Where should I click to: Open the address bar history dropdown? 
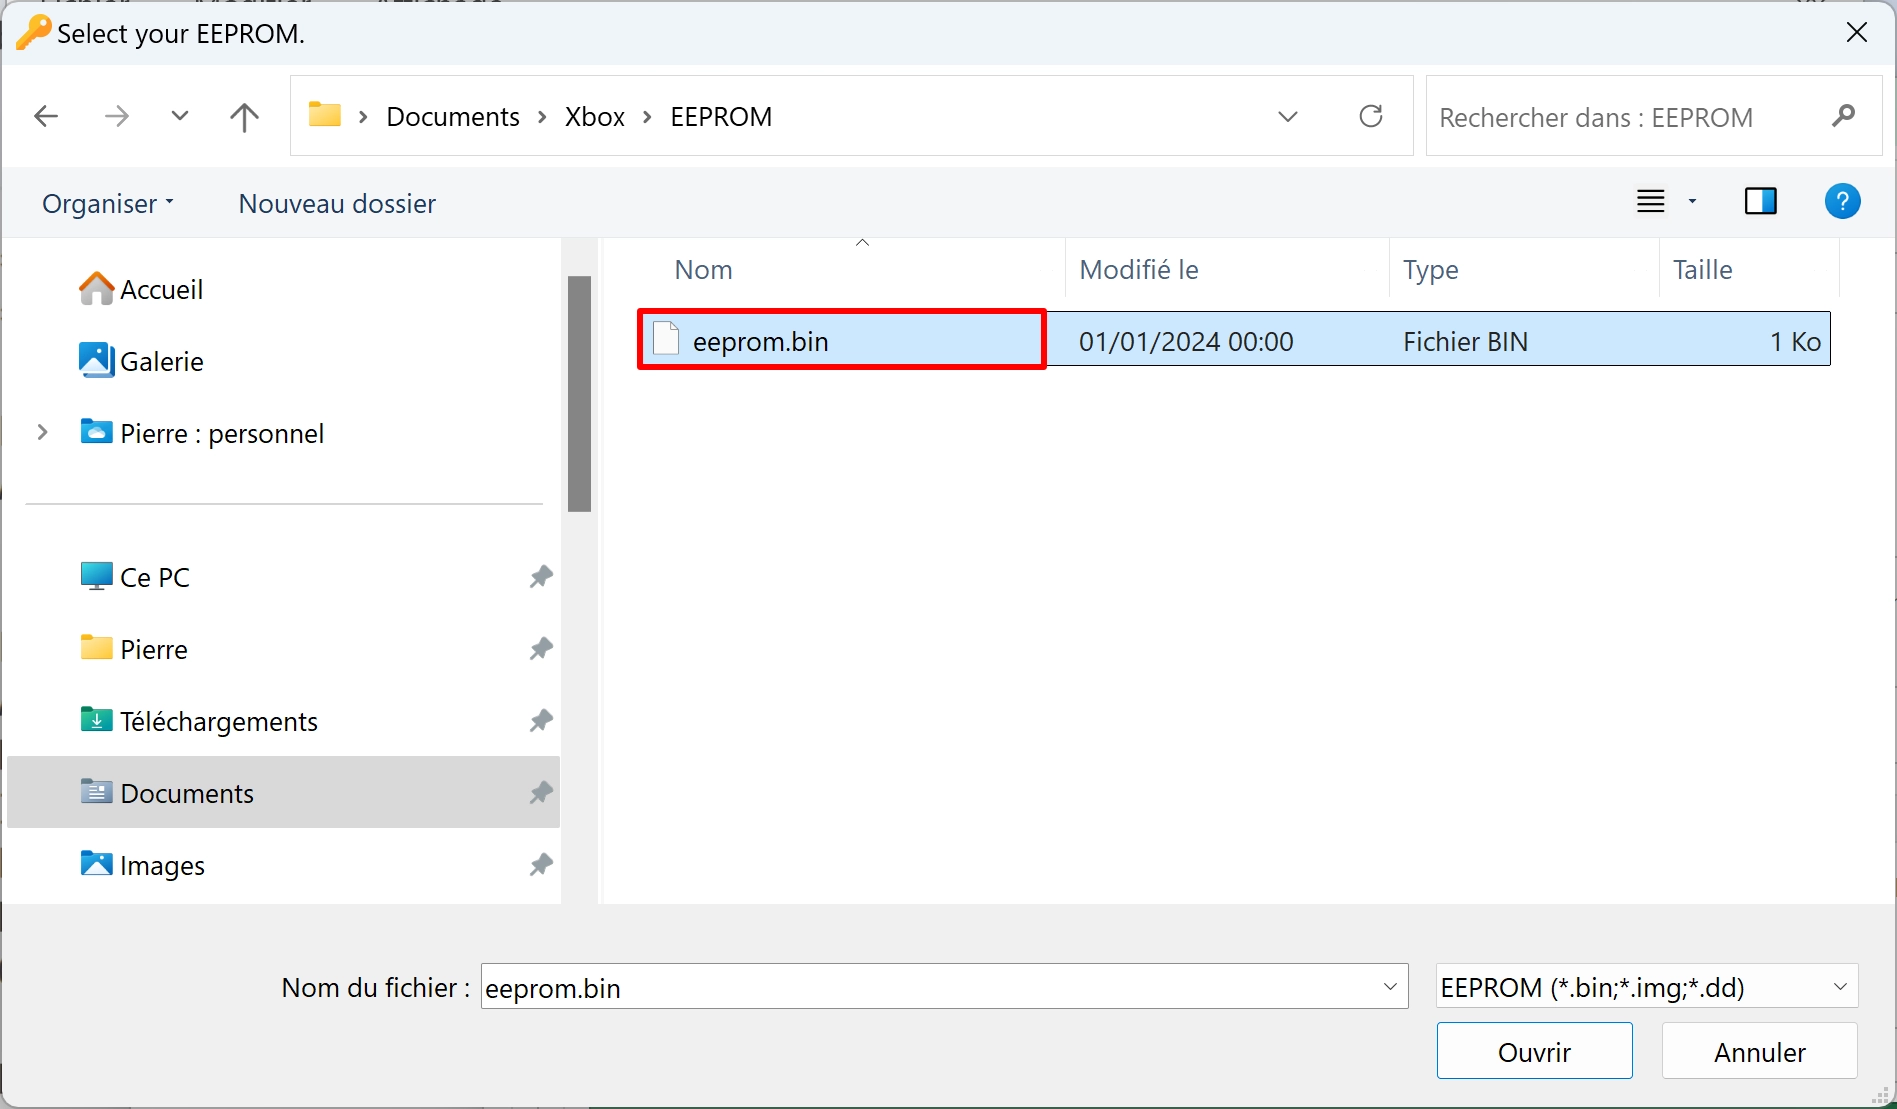pyautogui.click(x=1288, y=117)
